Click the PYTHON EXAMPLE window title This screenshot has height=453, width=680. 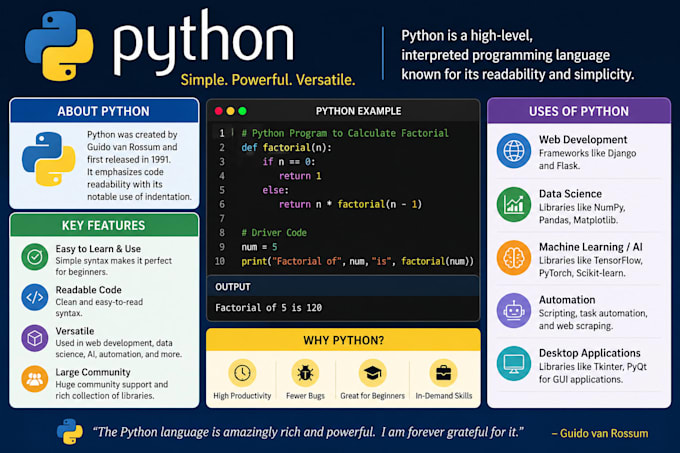[x=358, y=111]
